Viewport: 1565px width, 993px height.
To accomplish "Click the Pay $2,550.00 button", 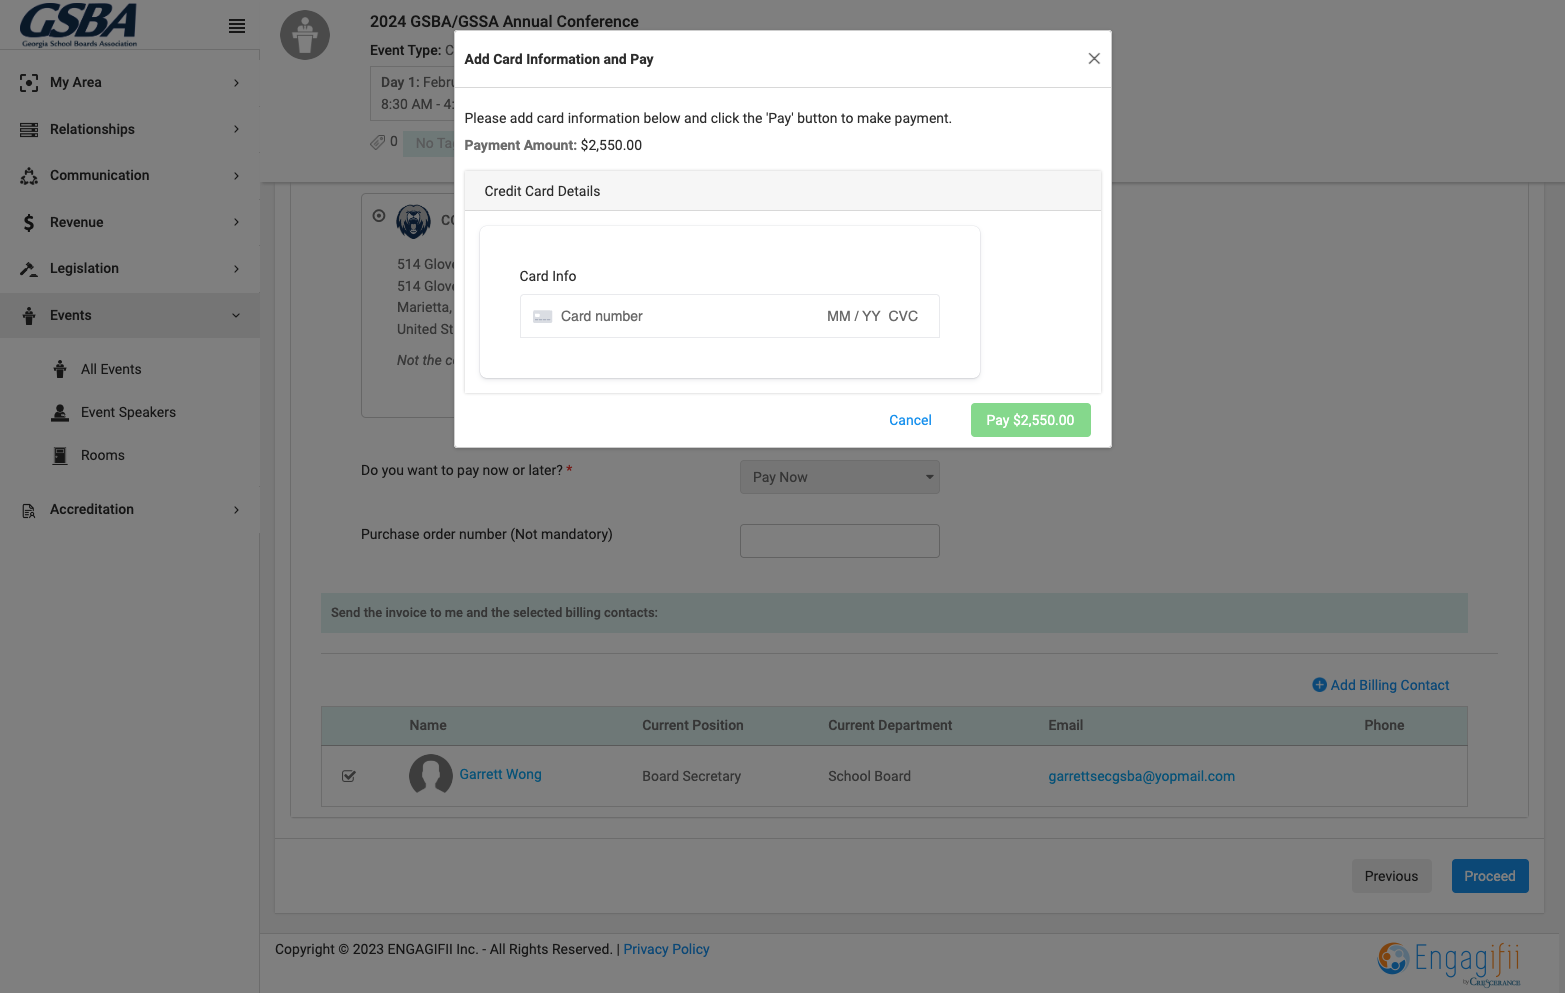I will (1030, 420).
